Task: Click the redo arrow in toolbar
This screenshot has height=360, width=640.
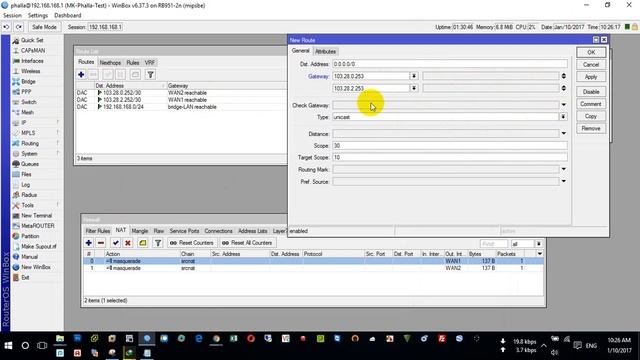Action: 19,27
